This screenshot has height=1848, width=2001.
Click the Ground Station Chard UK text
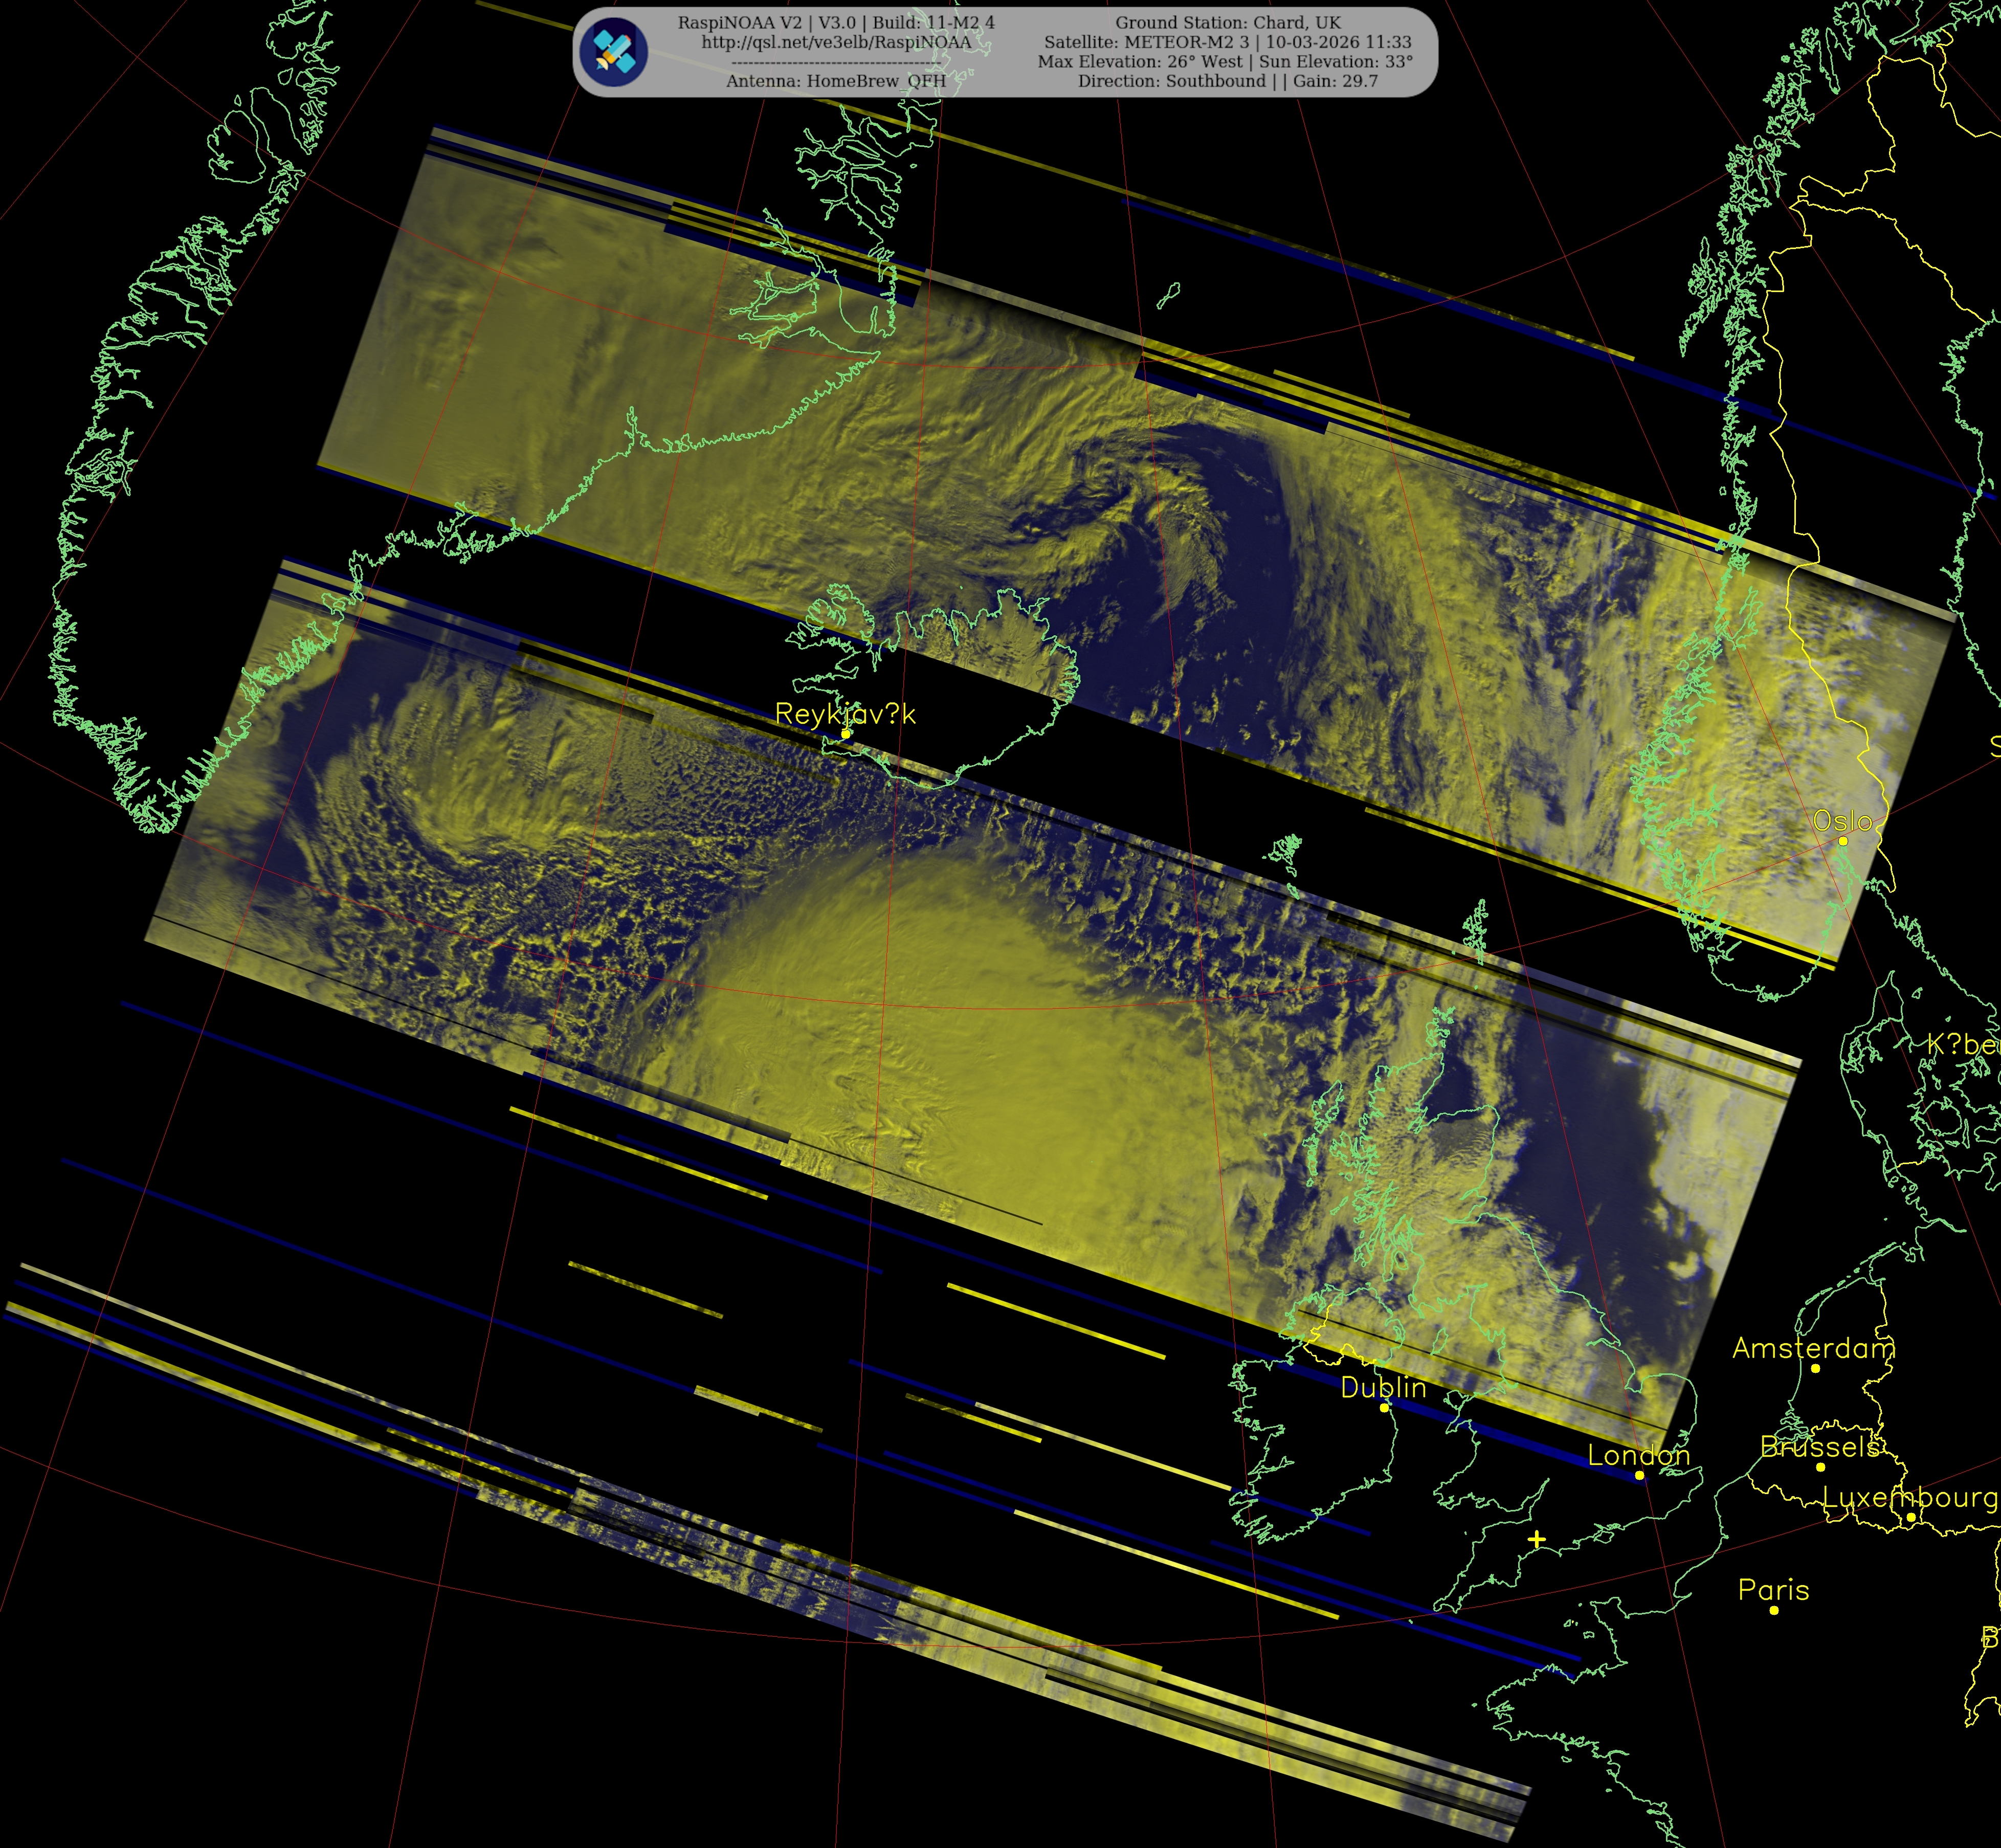click(x=1227, y=22)
